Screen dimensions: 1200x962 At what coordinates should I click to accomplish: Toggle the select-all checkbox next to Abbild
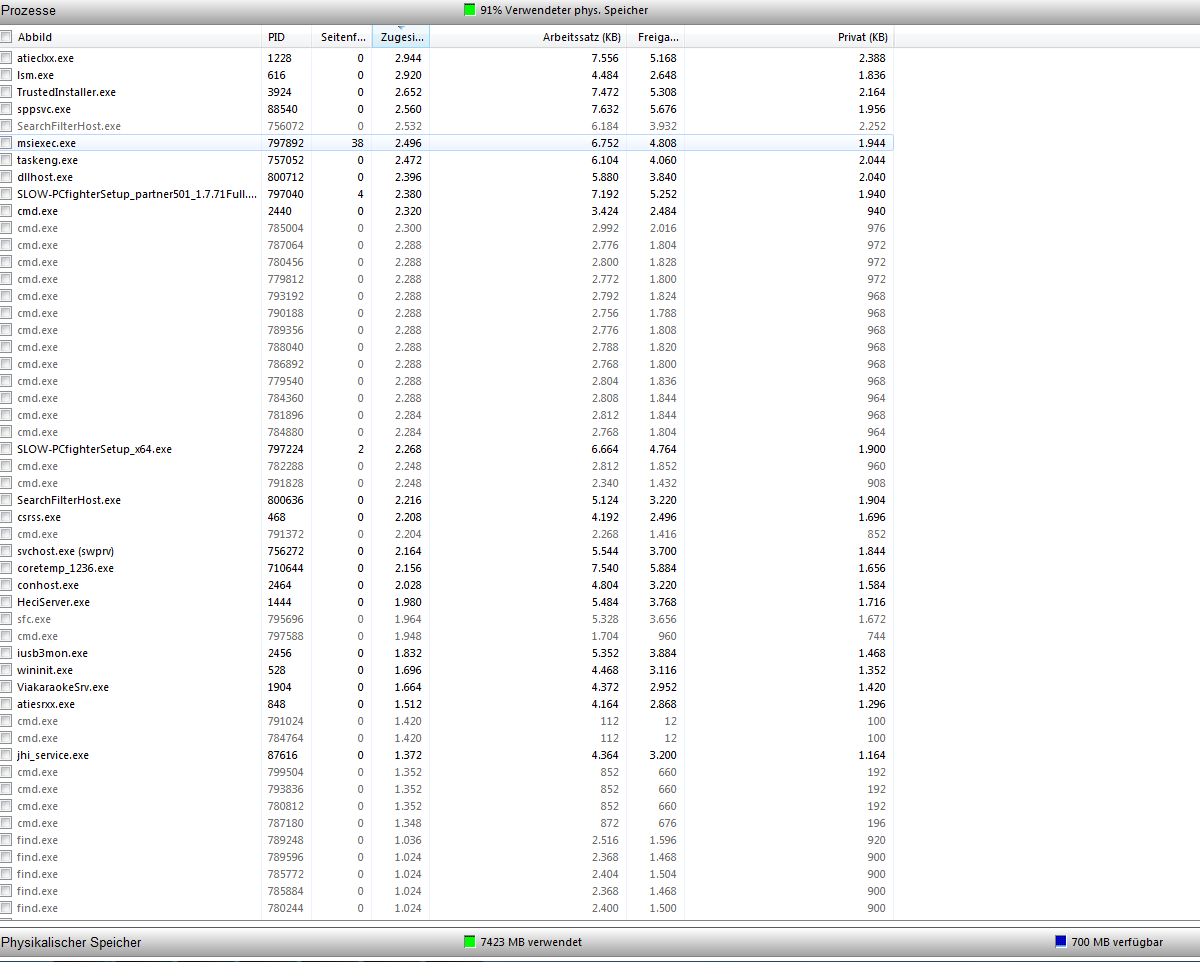pos(6,37)
